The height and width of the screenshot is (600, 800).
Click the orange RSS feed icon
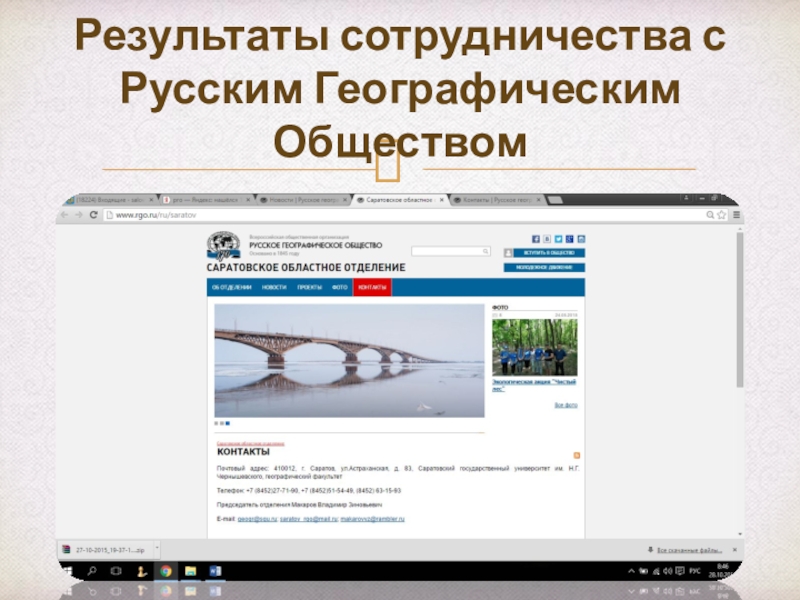(576, 453)
